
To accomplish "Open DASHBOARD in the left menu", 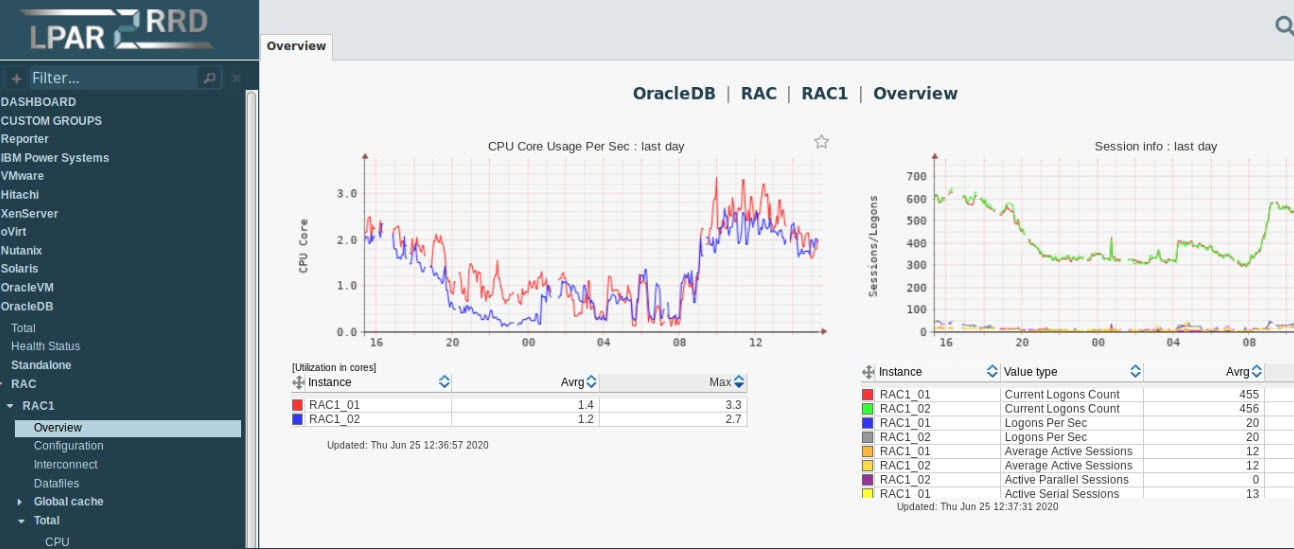I will pyautogui.click(x=38, y=102).
